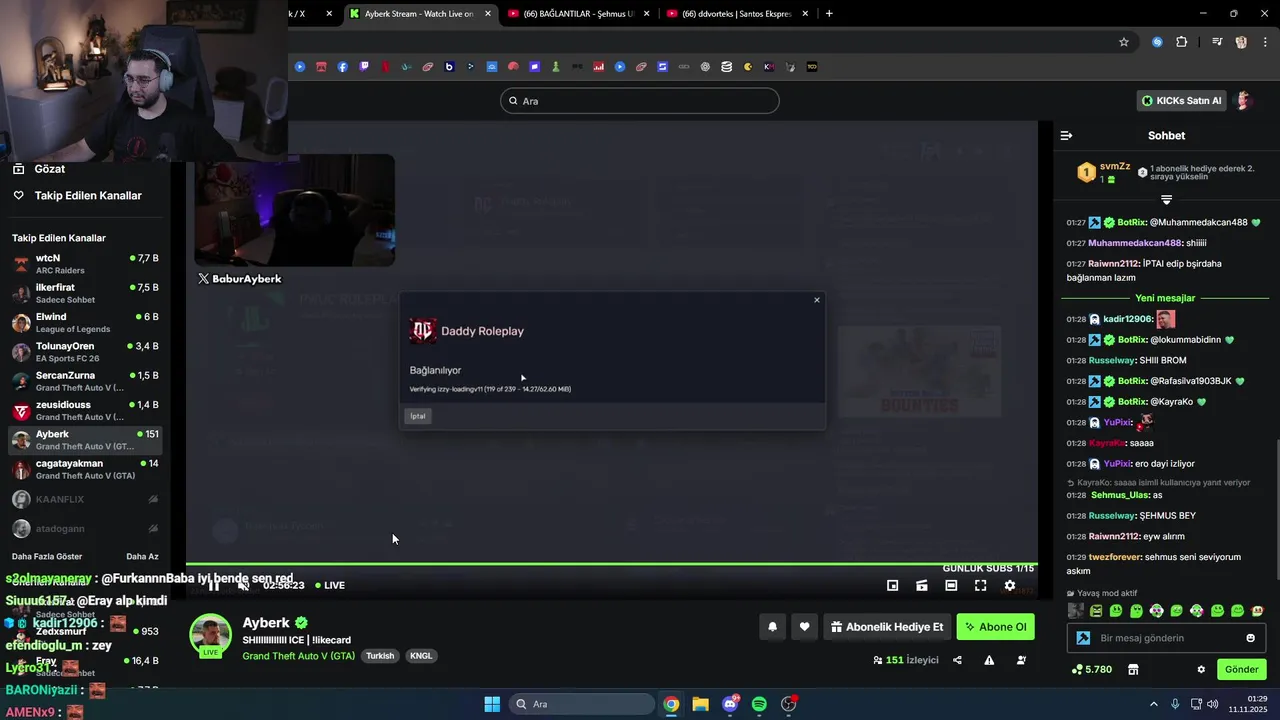Open the clip creation icon
Image resolution: width=1280 pixels, height=720 pixels.
pyautogui.click(x=922, y=585)
